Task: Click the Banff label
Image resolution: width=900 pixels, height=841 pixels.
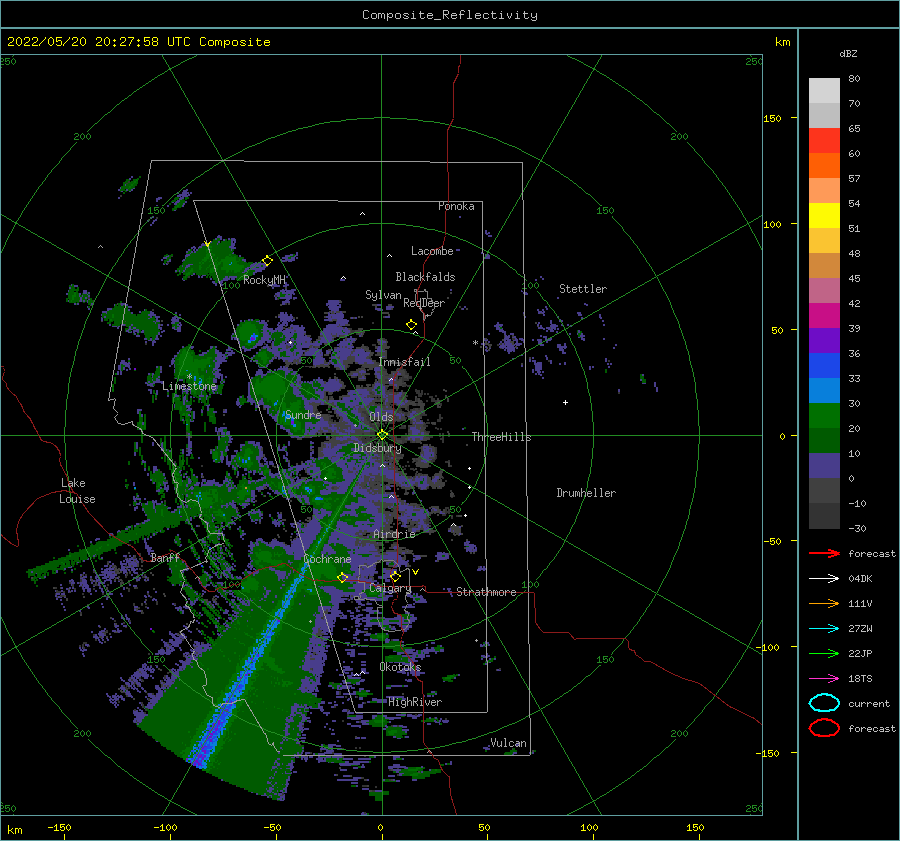Action: (x=165, y=557)
